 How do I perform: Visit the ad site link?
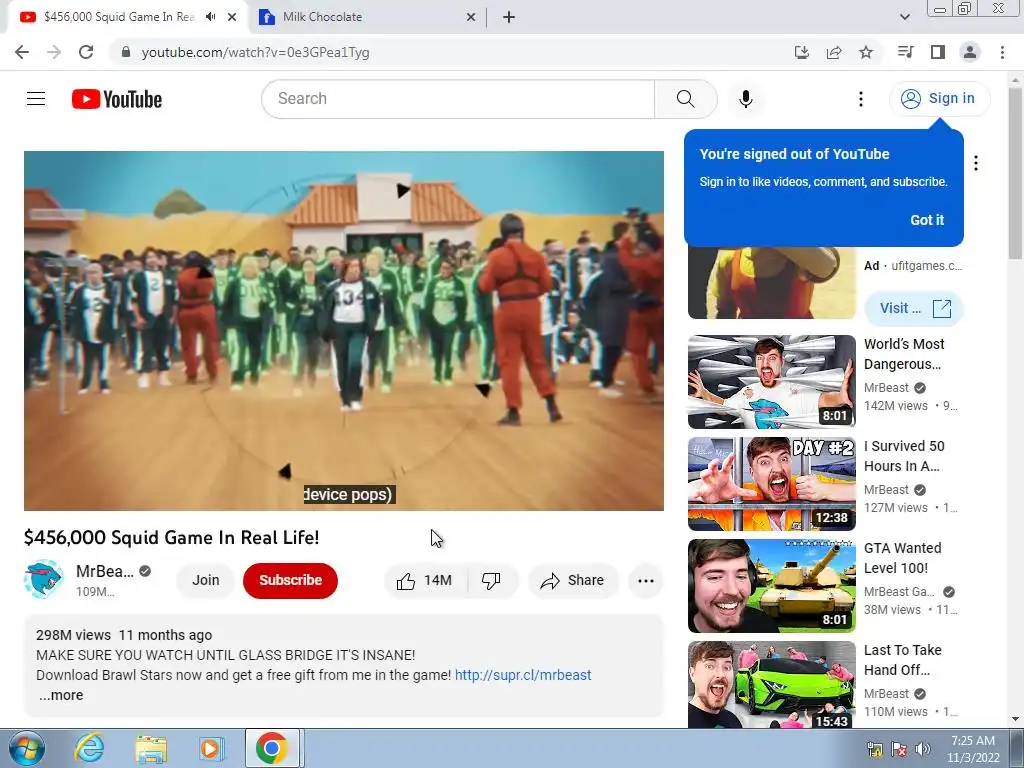pos(914,308)
